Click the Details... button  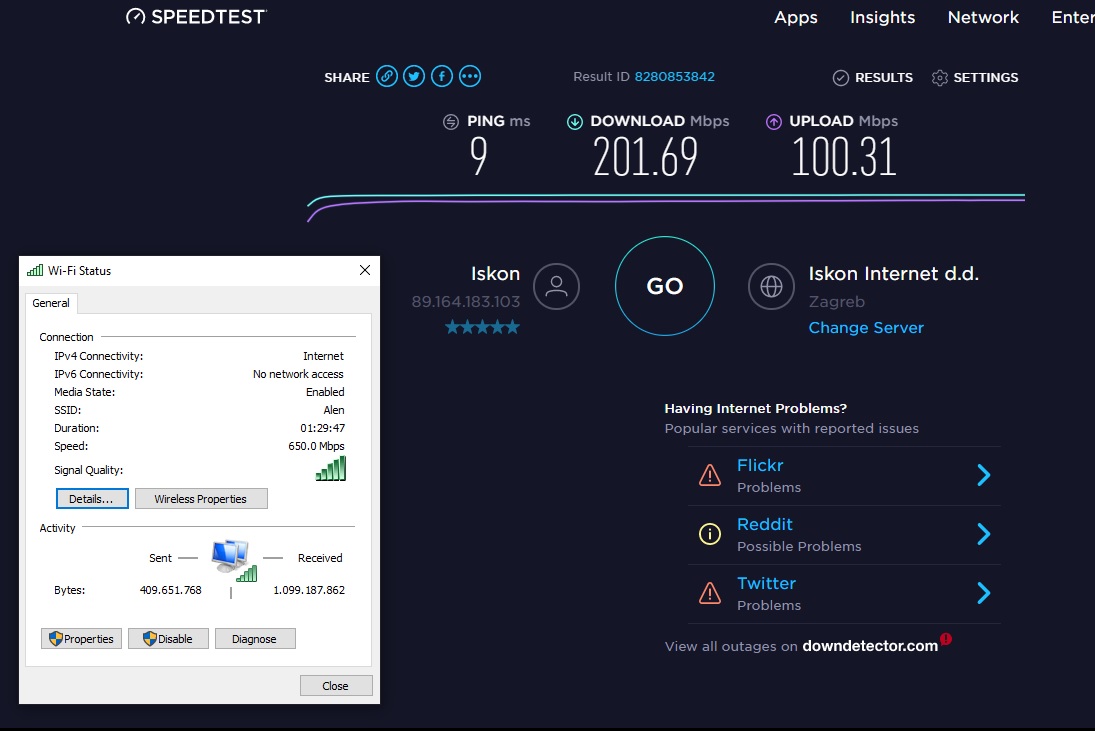tap(92, 499)
